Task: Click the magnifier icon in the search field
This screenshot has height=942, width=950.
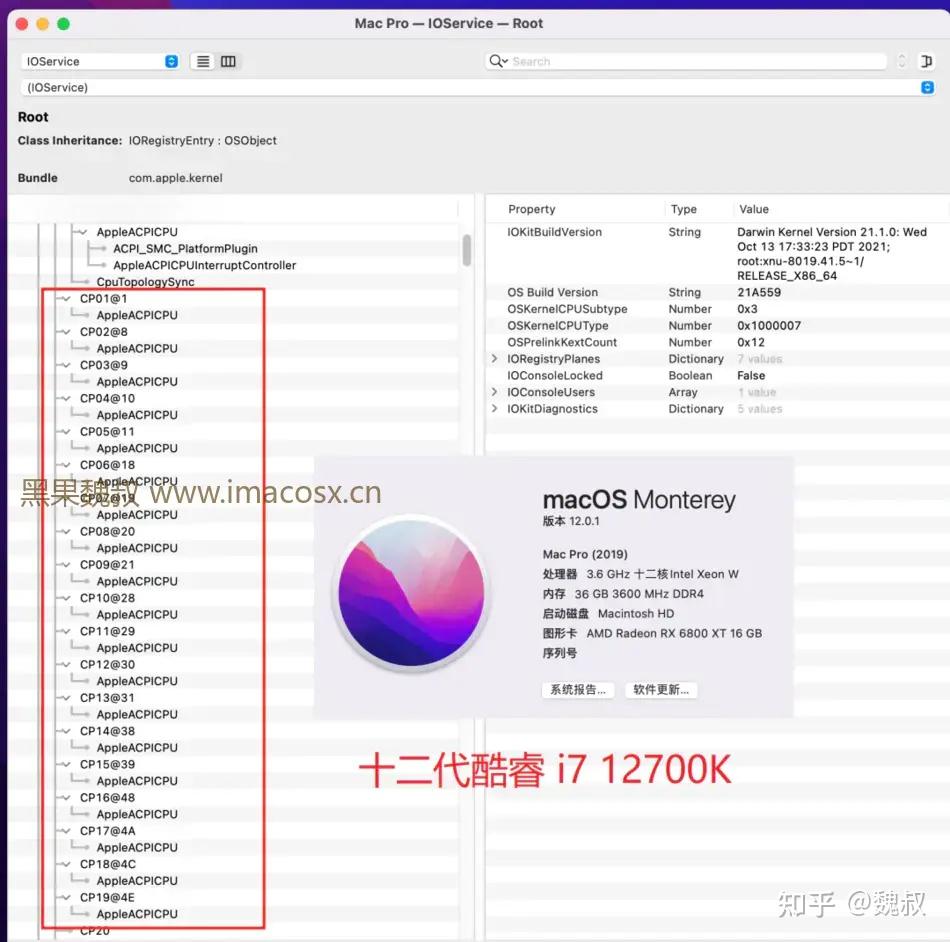Action: tap(497, 61)
